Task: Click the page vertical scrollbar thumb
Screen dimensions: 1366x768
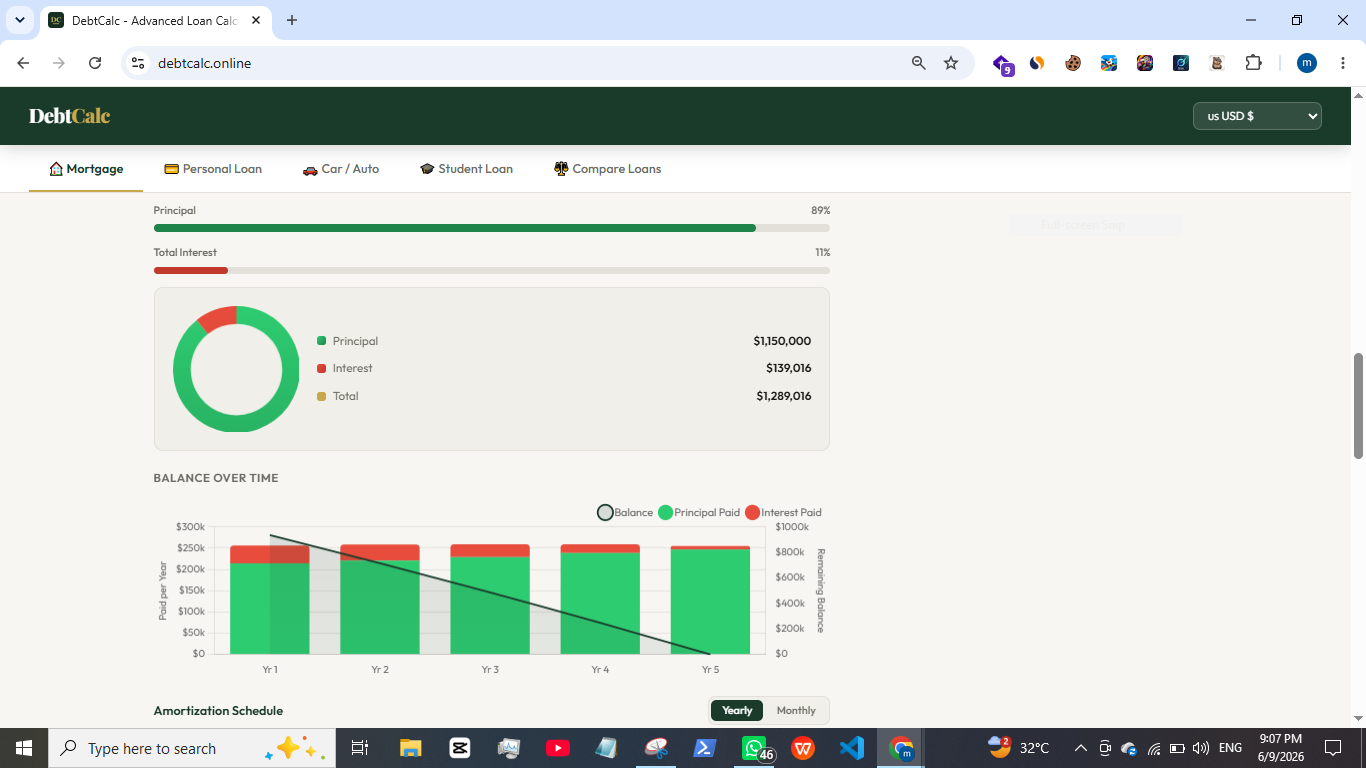Action: [1358, 405]
